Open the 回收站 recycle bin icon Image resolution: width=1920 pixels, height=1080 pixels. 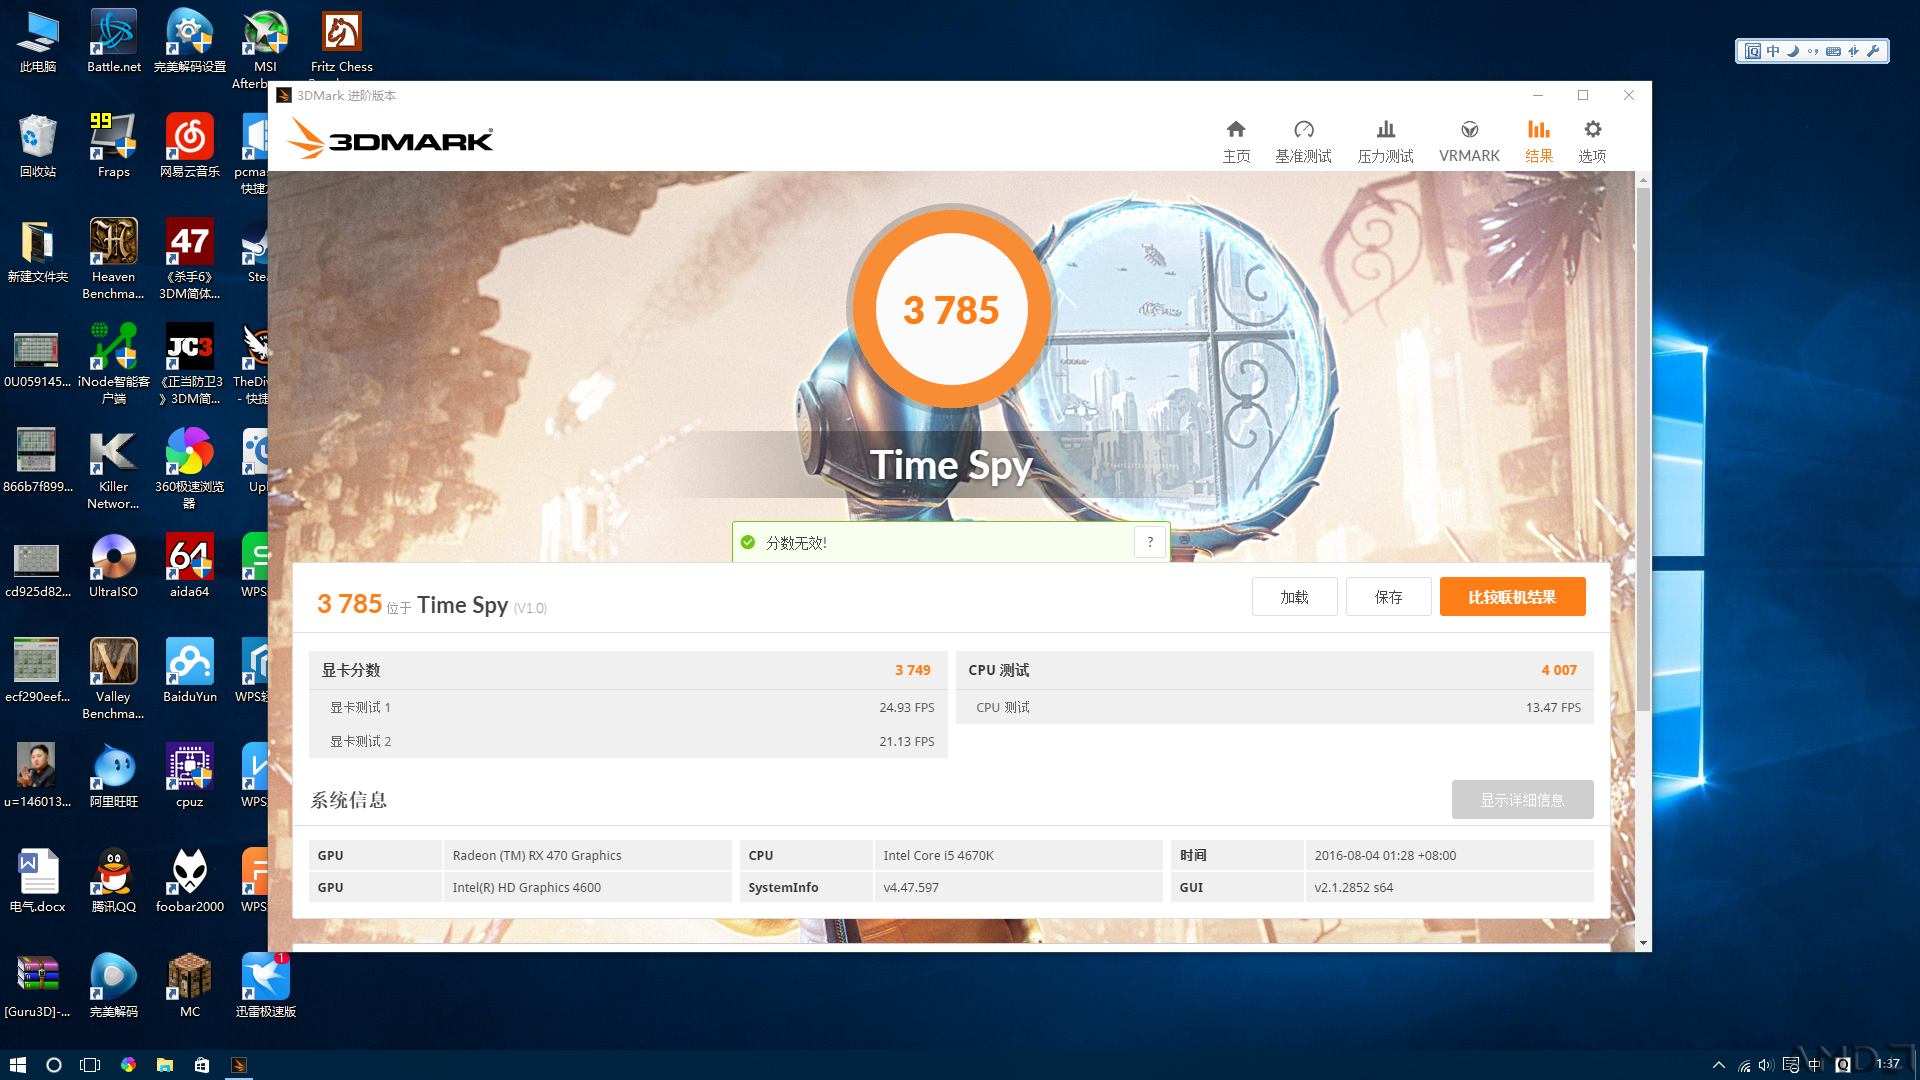(x=37, y=147)
